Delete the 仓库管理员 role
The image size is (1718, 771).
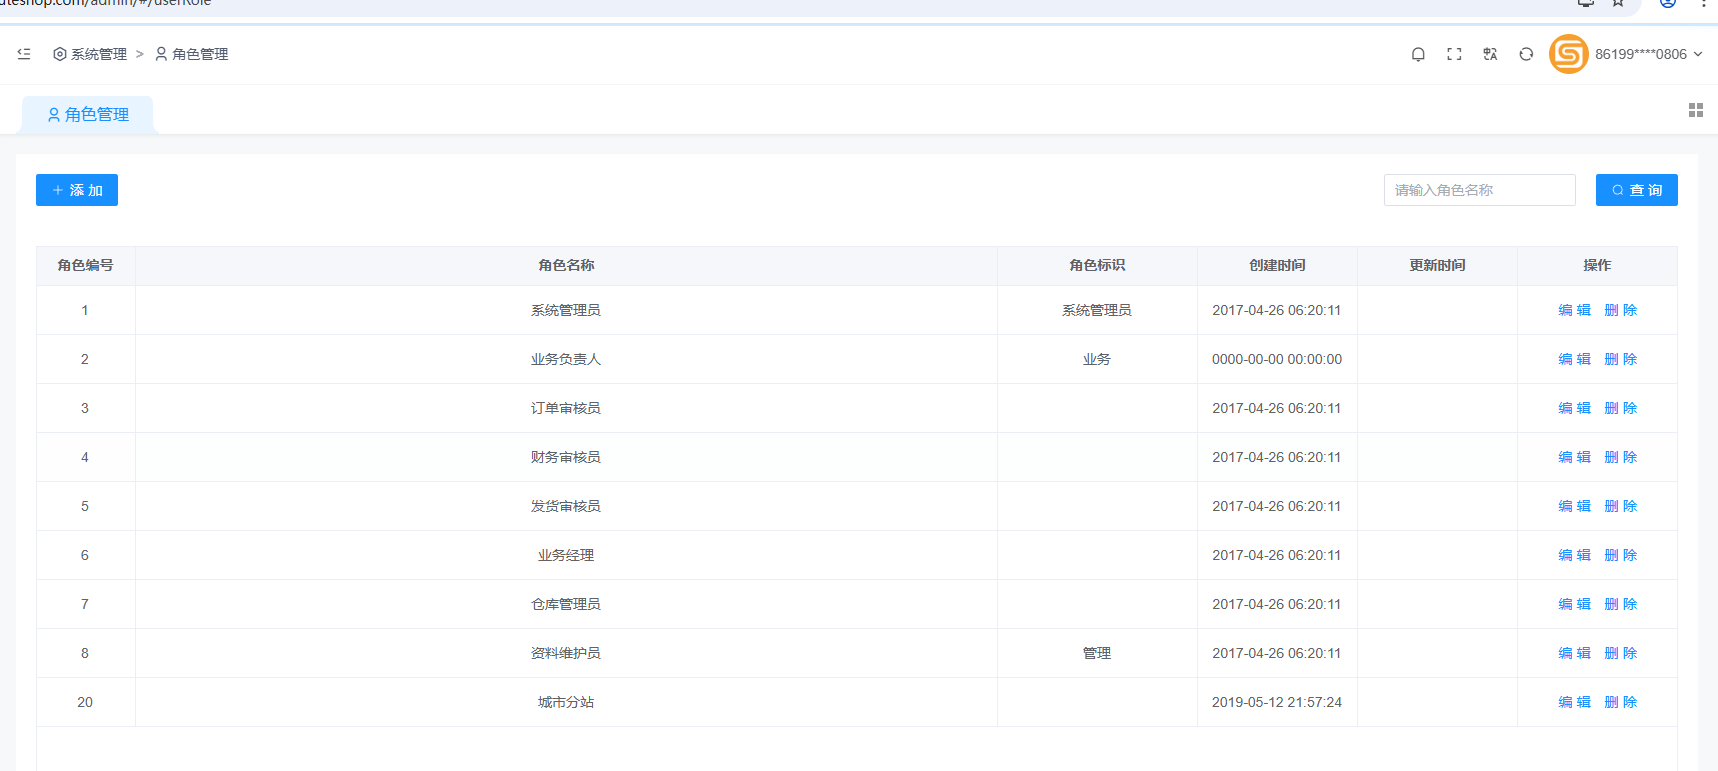coord(1620,604)
